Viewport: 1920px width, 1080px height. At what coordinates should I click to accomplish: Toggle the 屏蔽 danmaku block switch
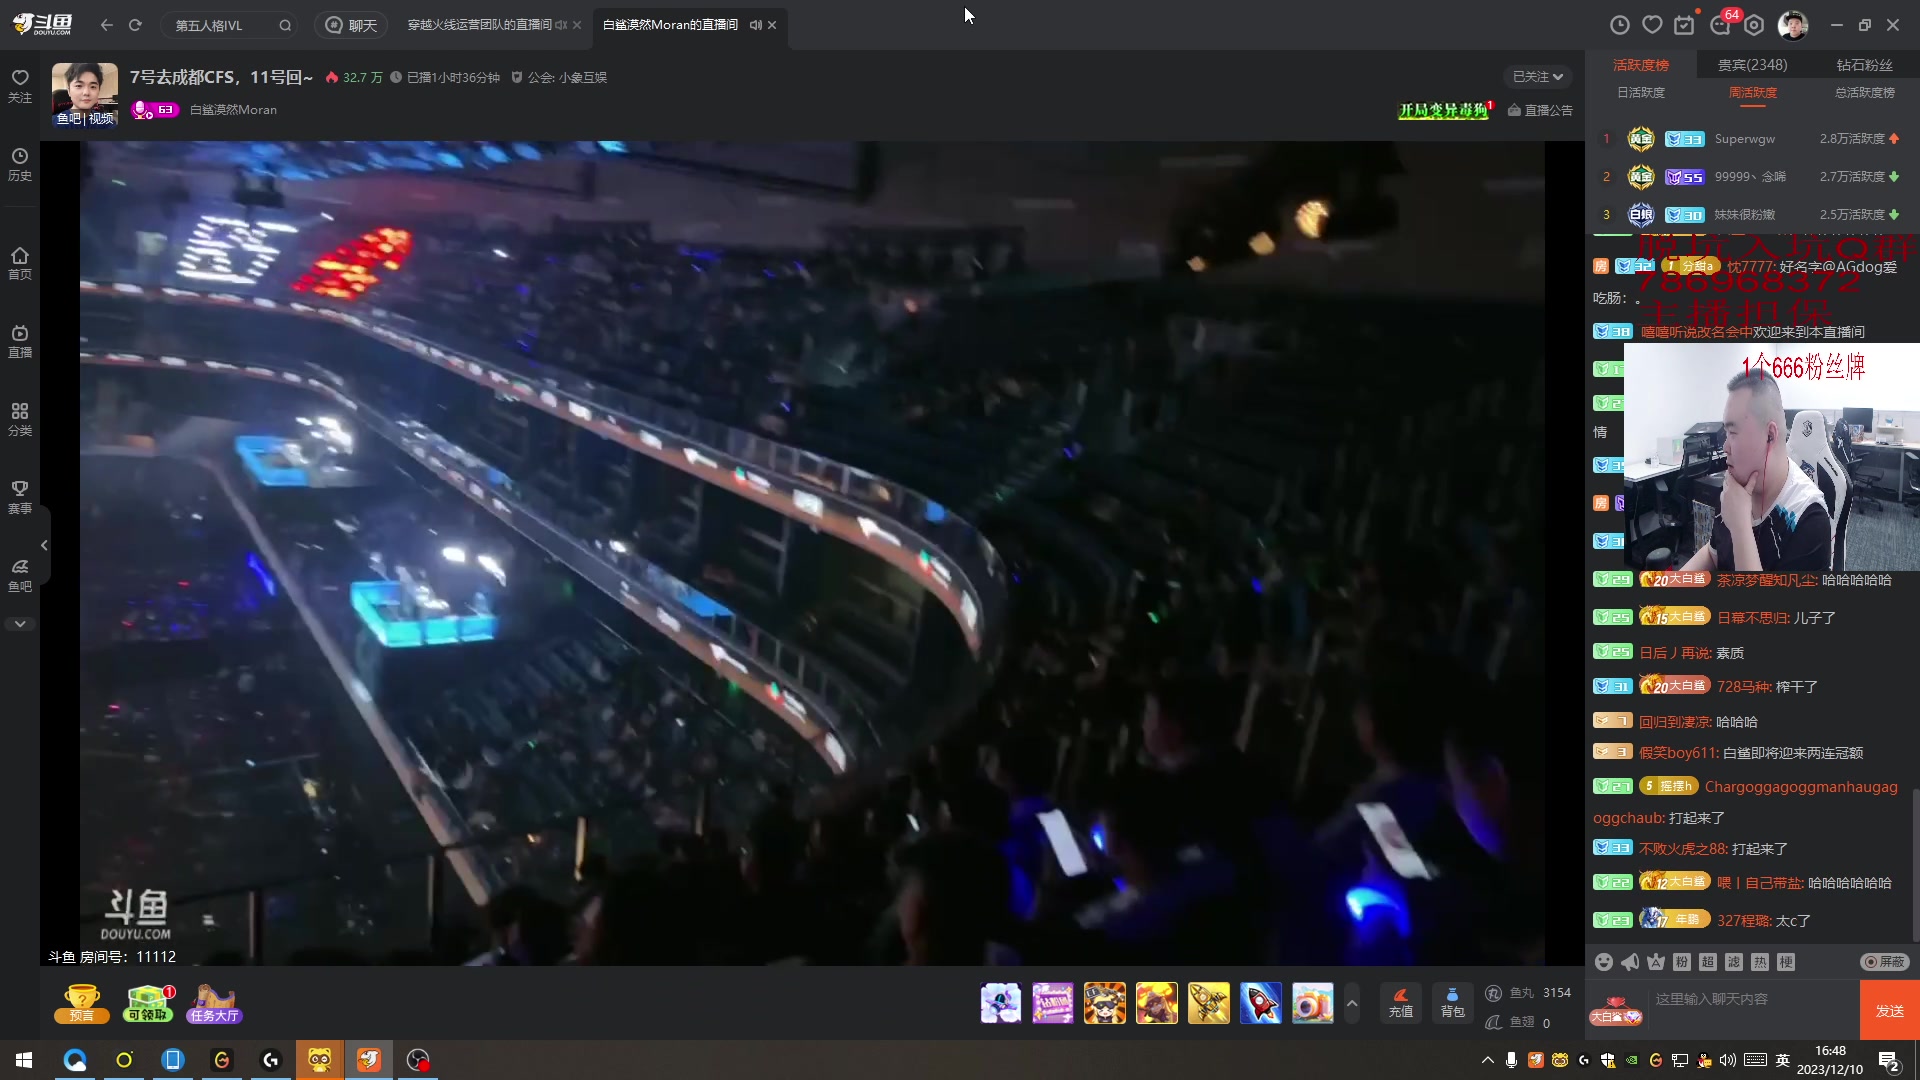[1885, 962]
